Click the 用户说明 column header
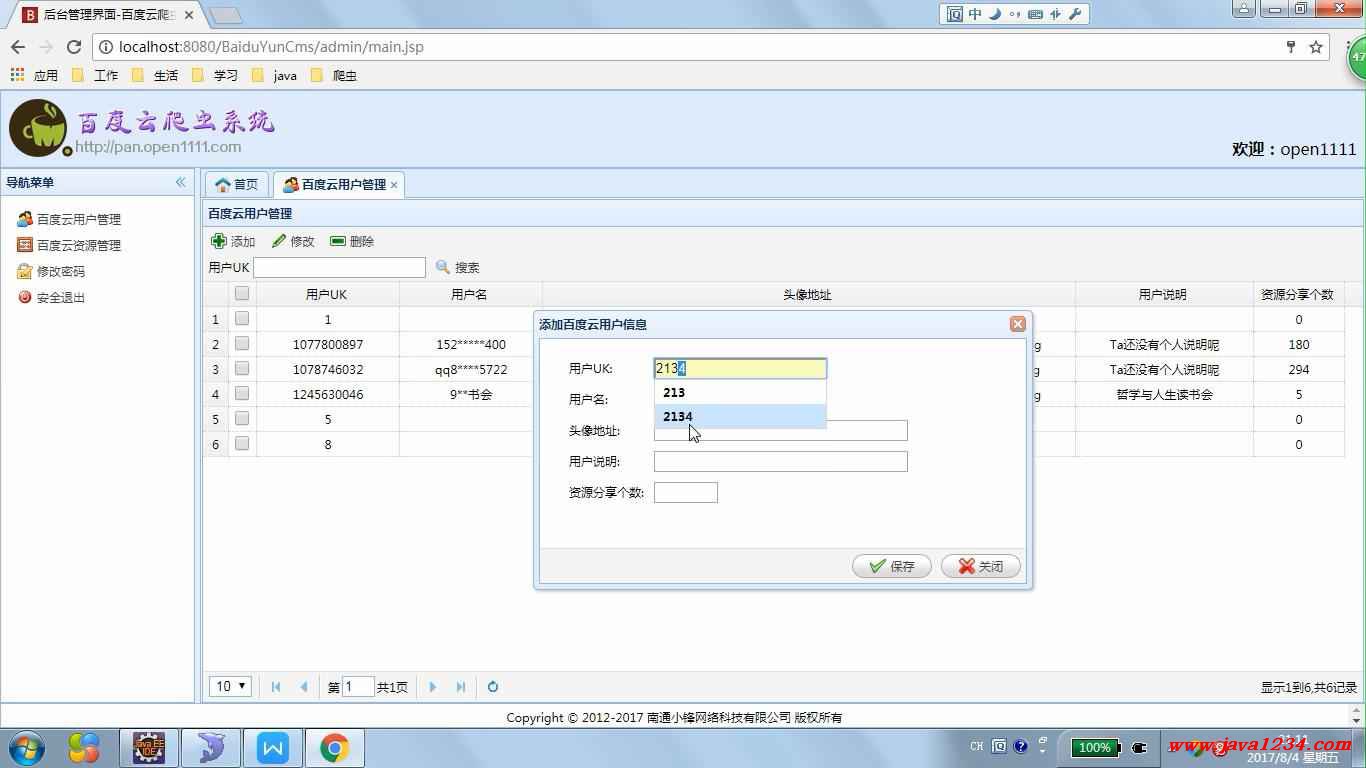 [x=1163, y=294]
